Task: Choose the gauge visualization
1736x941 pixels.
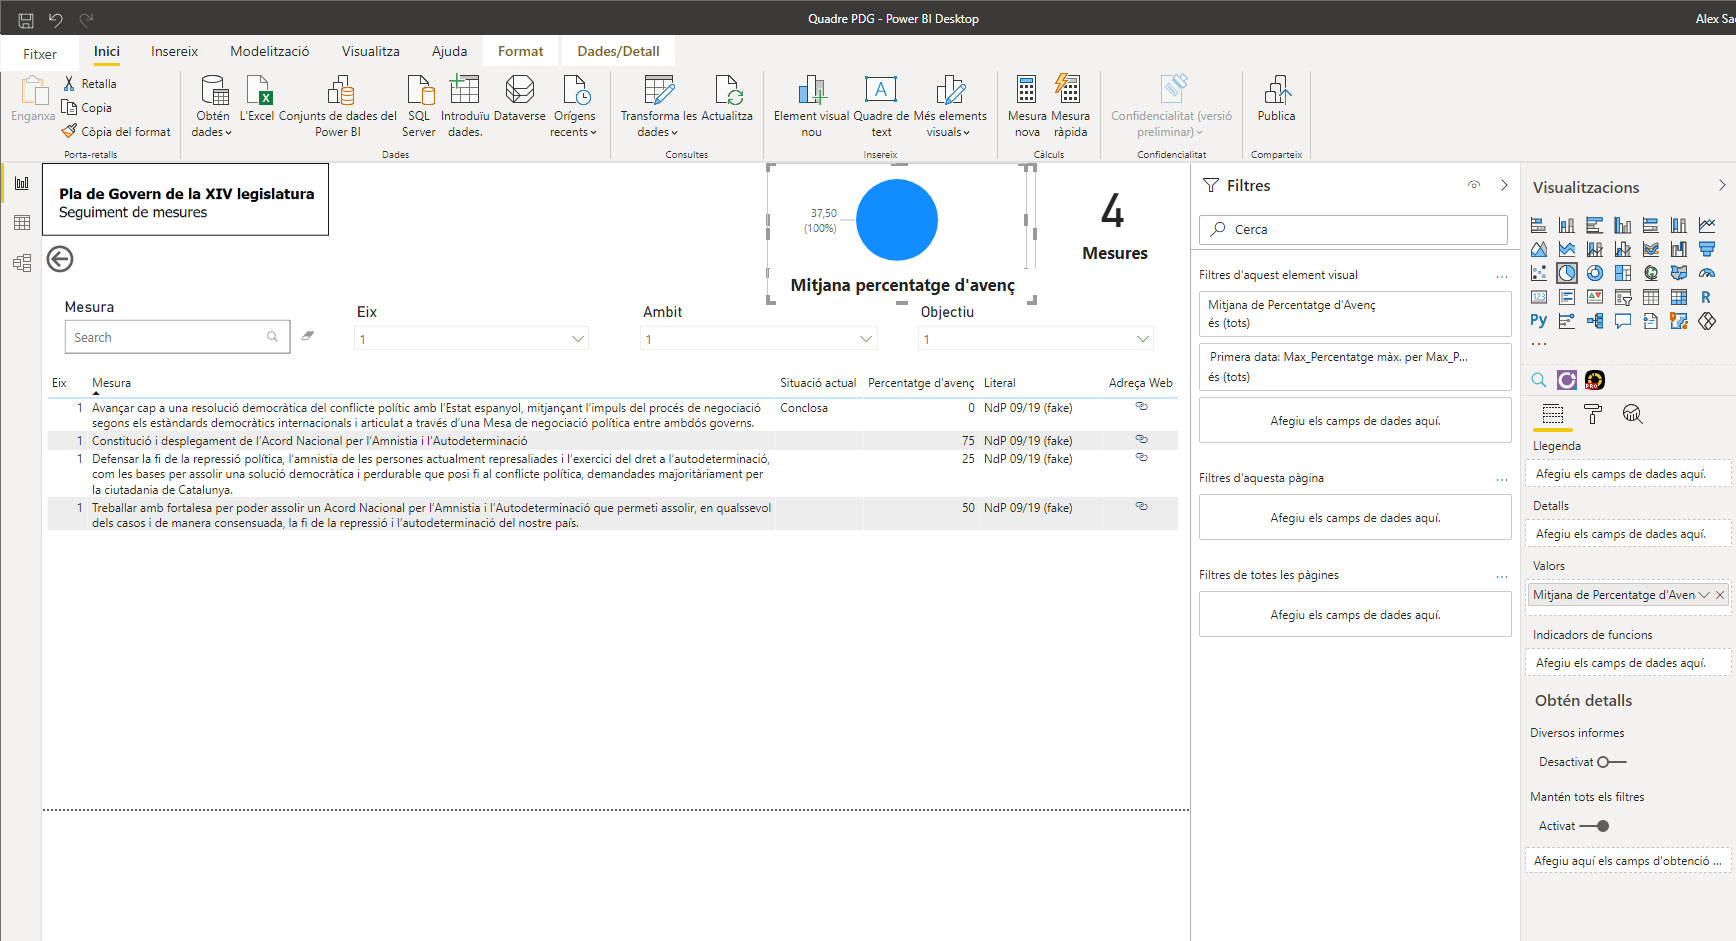Action: pos(1707,273)
